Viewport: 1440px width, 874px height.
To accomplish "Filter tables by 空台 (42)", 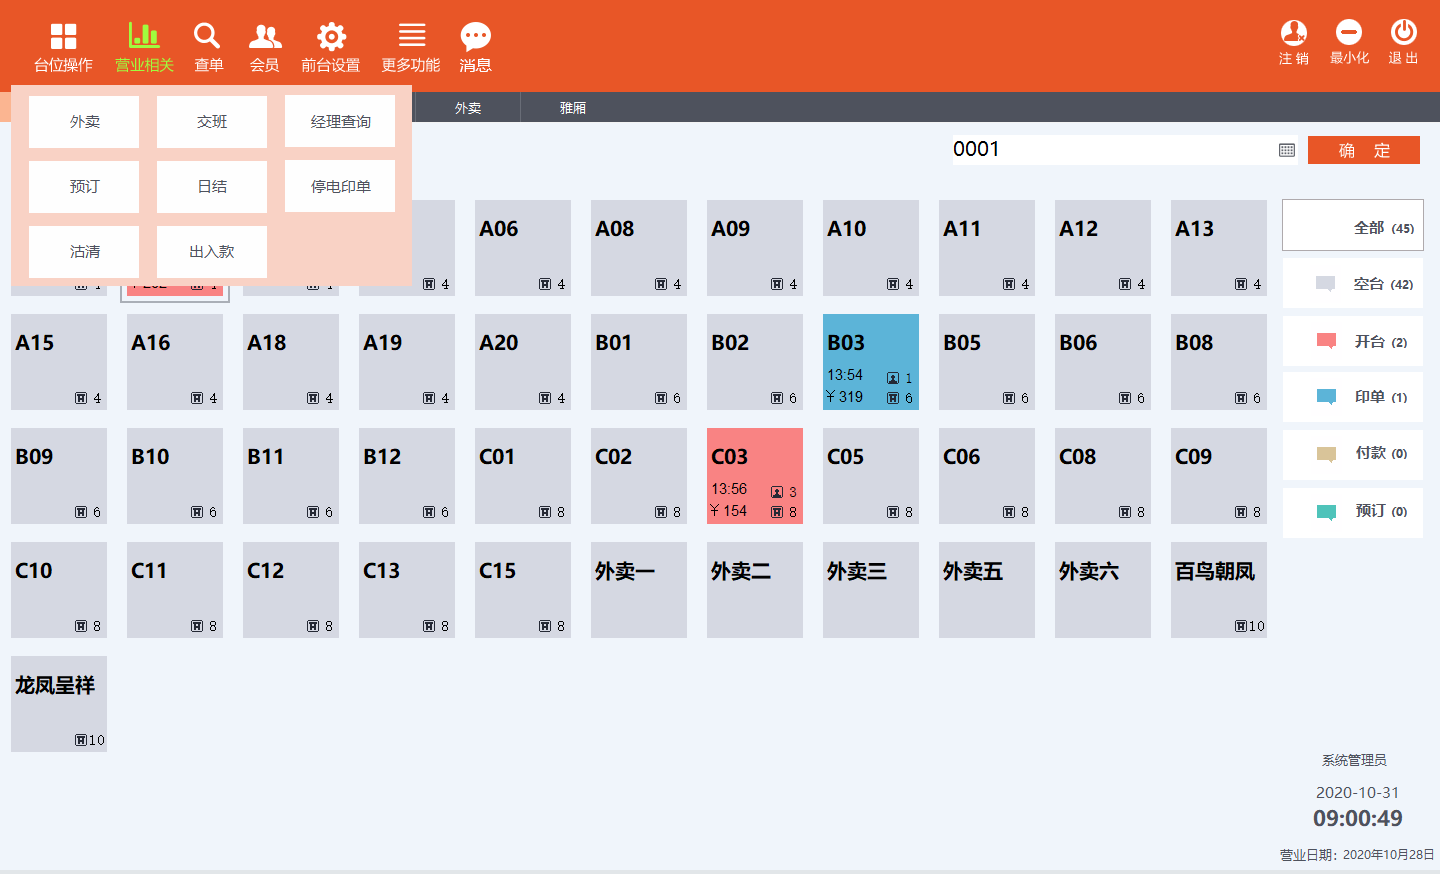I will [x=1353, y=284].
